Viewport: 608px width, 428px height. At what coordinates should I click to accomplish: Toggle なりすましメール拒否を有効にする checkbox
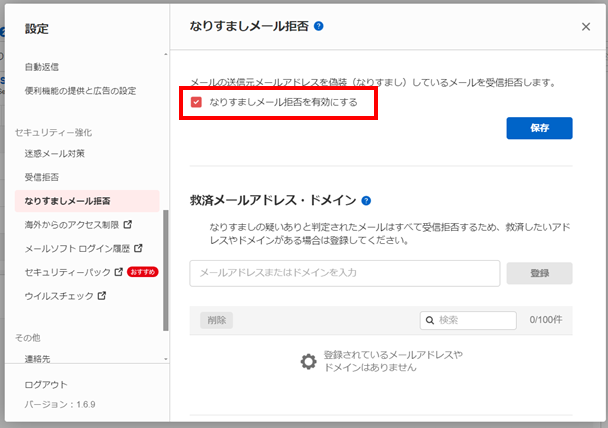pyautogui.click(x=197, y=102)
